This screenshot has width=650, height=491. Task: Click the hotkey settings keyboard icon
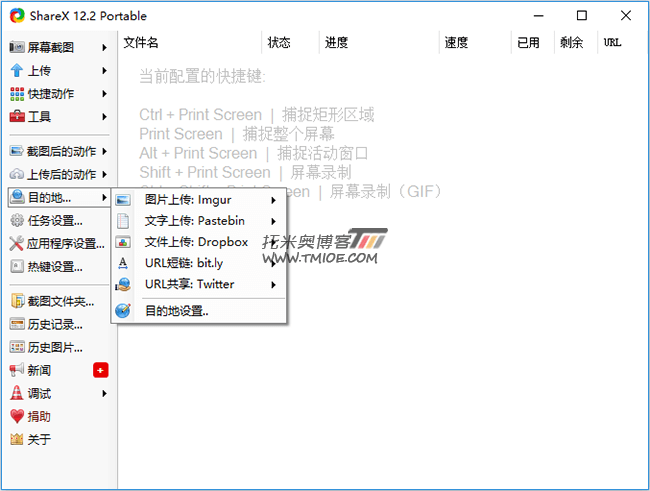point(17,266)
